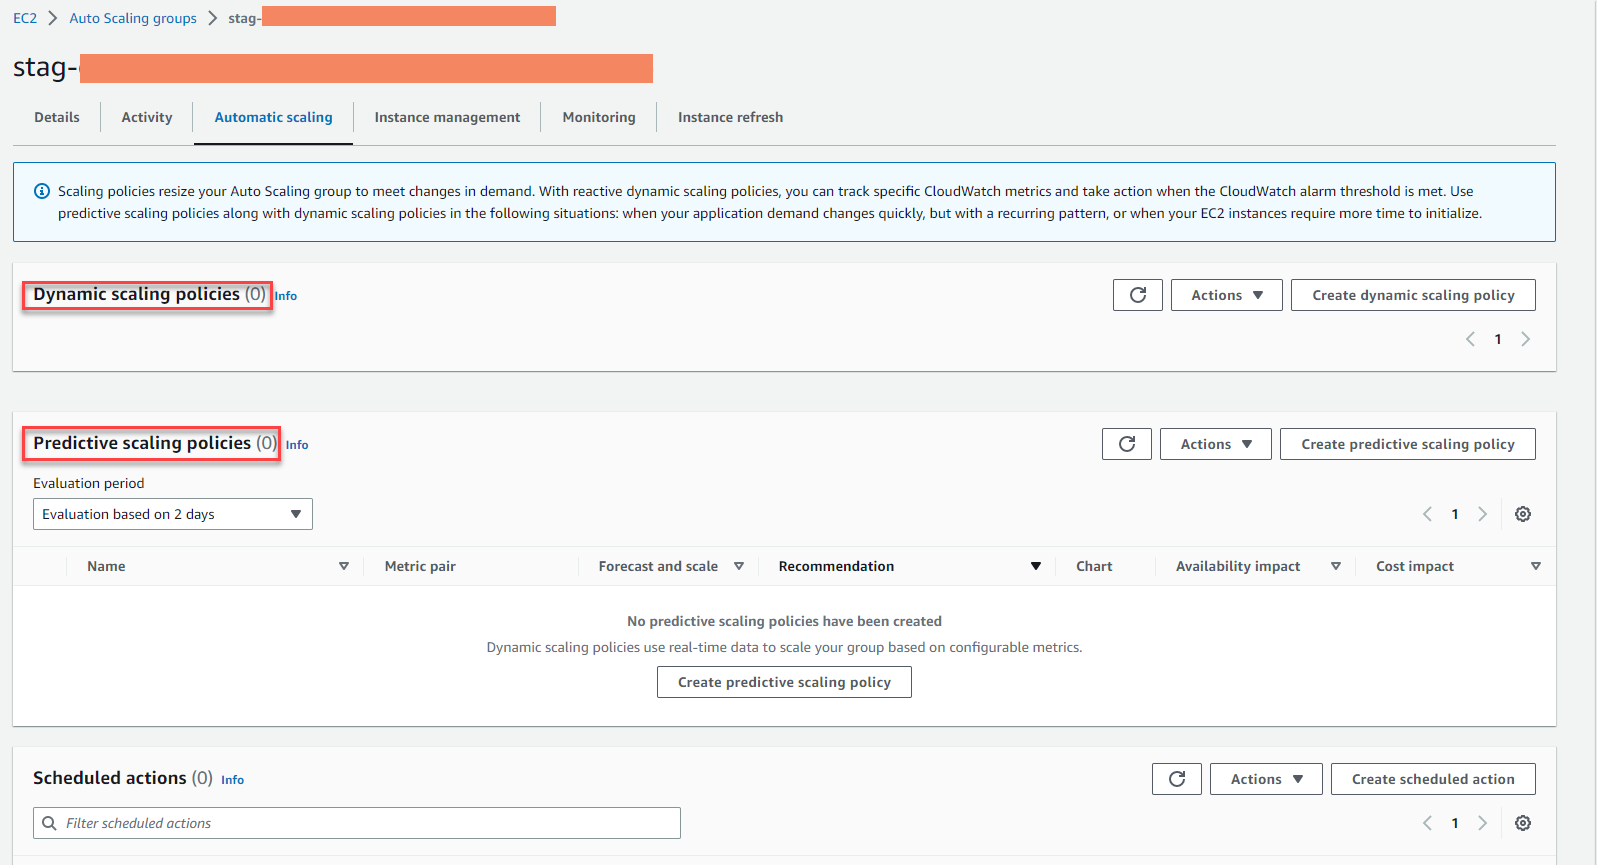Sort by Name column arrow
This screenshot has height=865, width=1597.
point(344,566)
